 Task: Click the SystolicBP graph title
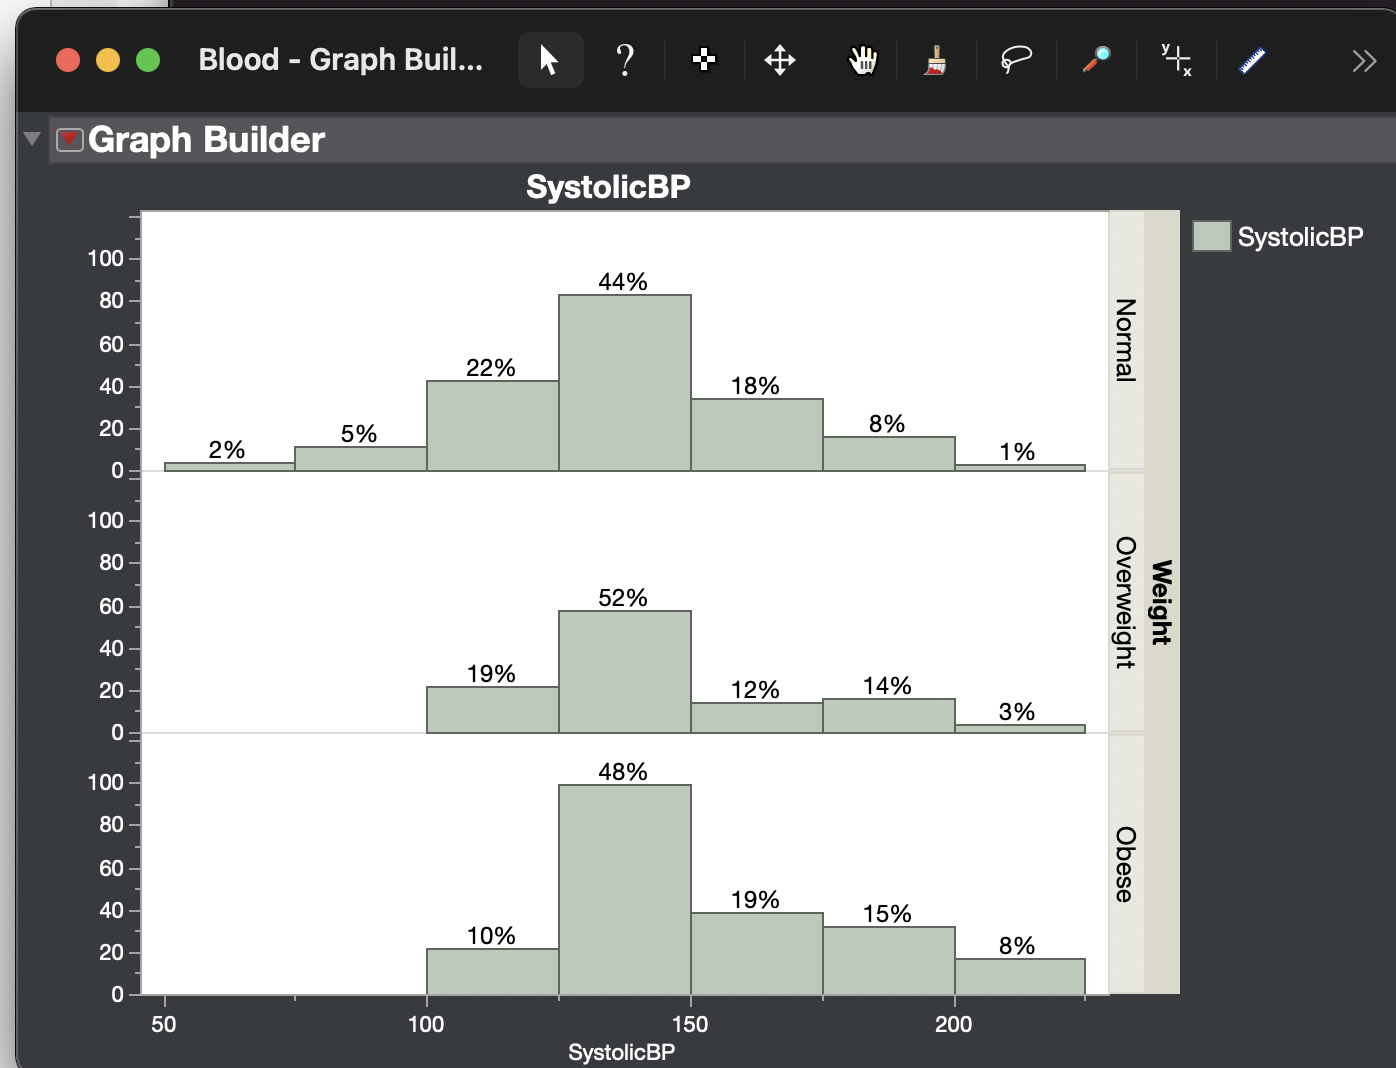pos(608,187)
